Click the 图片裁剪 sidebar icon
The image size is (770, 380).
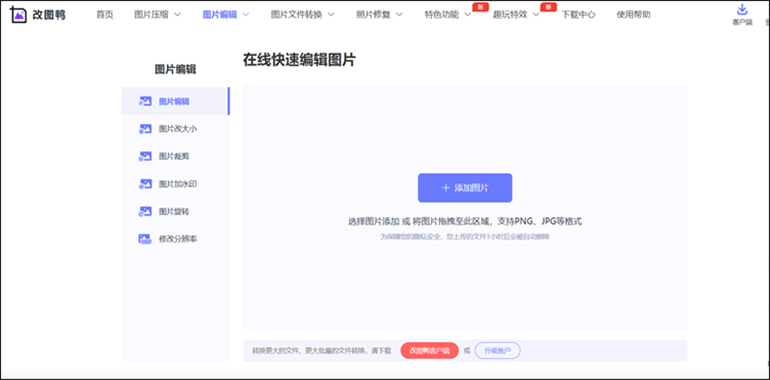pos(145,156)
